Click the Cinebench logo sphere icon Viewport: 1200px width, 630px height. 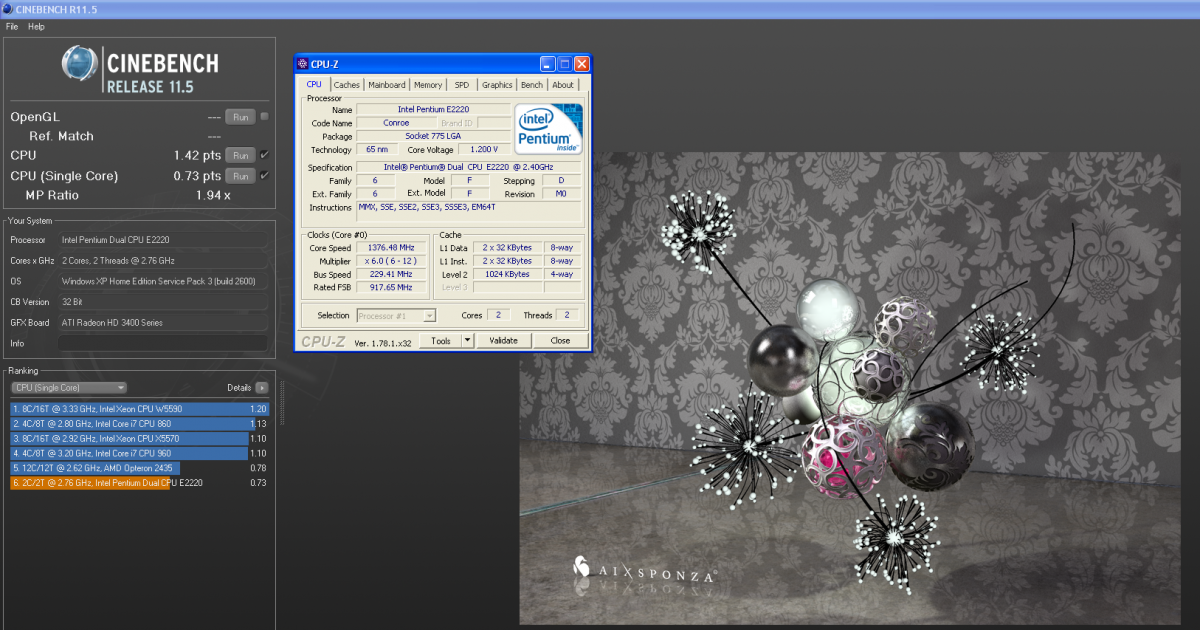[x=80, y=64]
